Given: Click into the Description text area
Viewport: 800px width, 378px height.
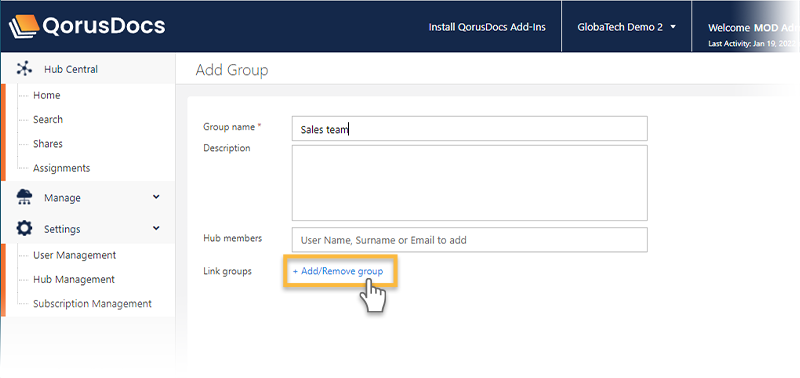Looking at the screenshot, I should (x=469, y=183).
